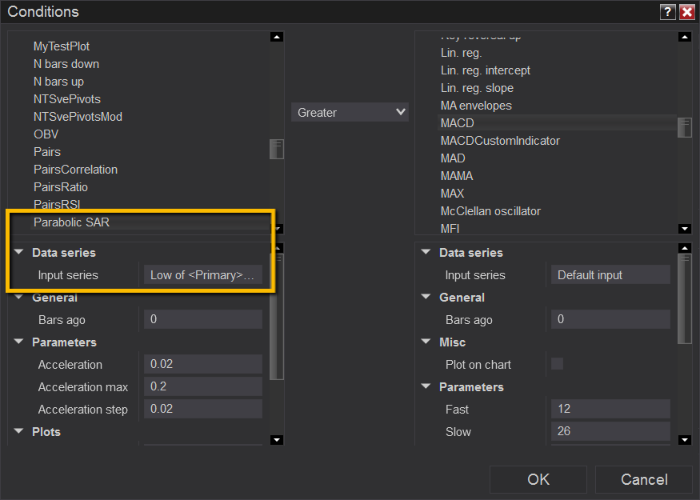Click the Slow parameter field 26
The image size is (700, 500).
610,431
